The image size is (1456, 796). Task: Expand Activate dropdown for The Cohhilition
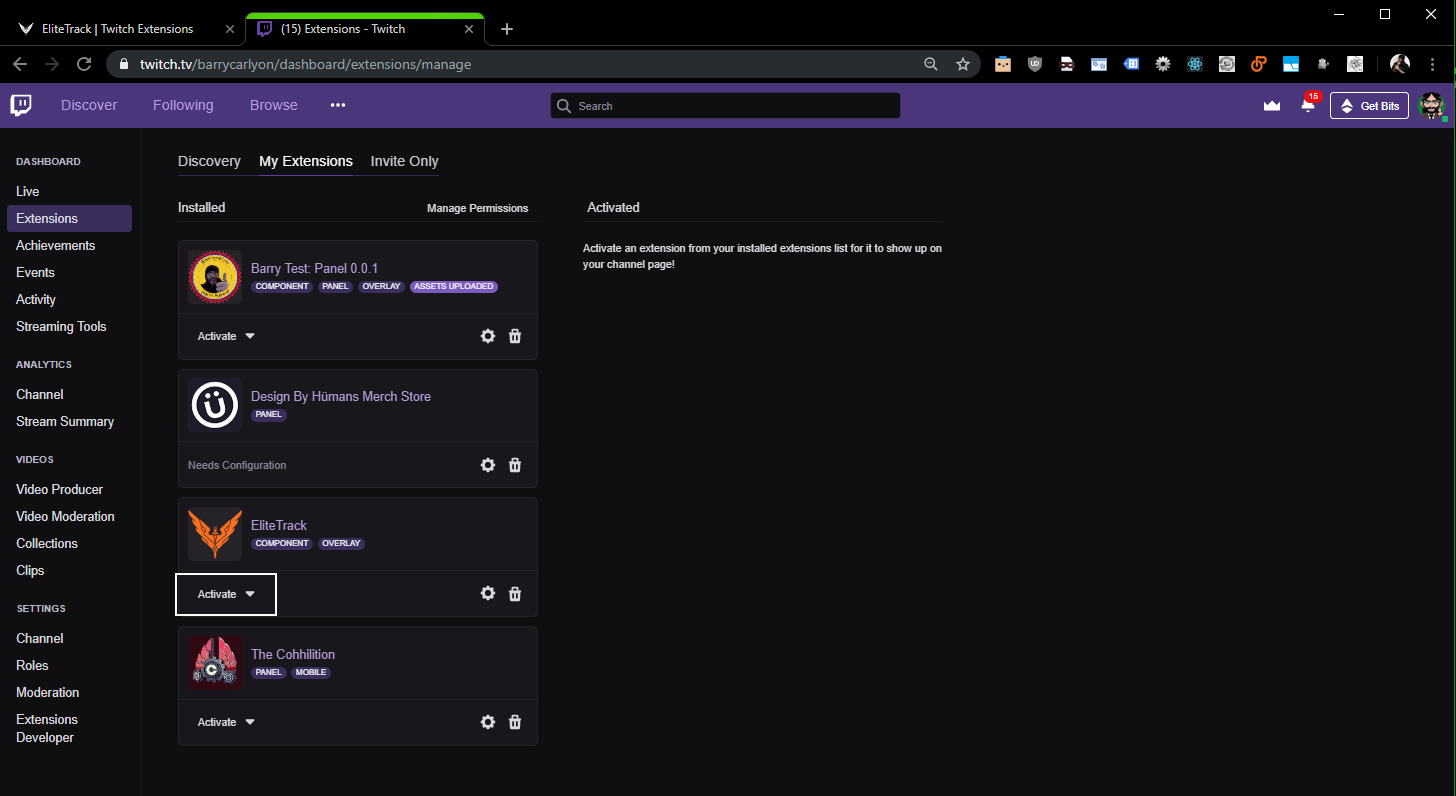coord(227,722)
